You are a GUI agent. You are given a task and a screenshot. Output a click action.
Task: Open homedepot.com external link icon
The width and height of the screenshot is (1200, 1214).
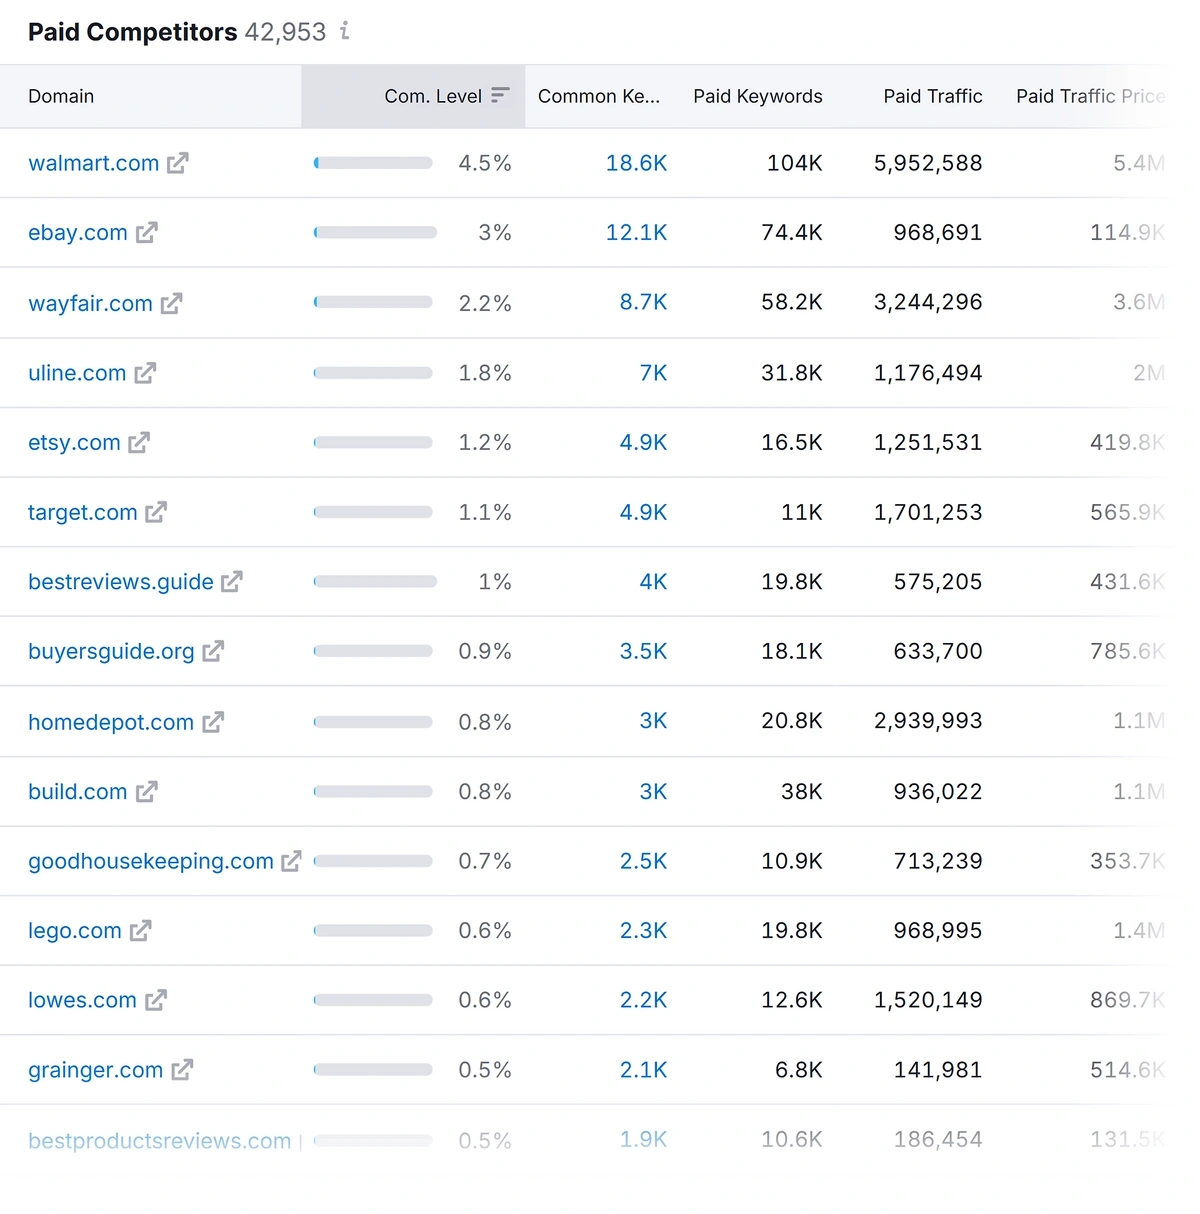(x=213, y=722)
